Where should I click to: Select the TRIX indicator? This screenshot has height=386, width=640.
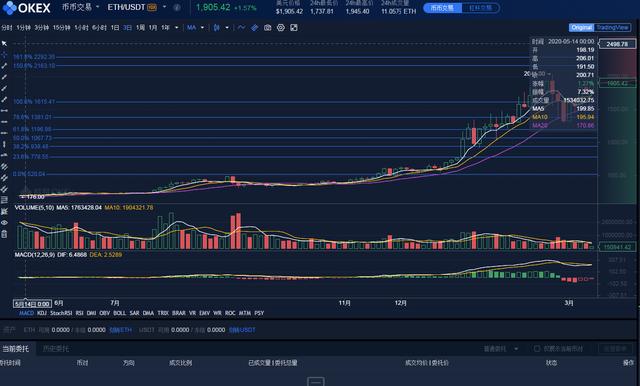pyautogui.click(x=163, y=313)
